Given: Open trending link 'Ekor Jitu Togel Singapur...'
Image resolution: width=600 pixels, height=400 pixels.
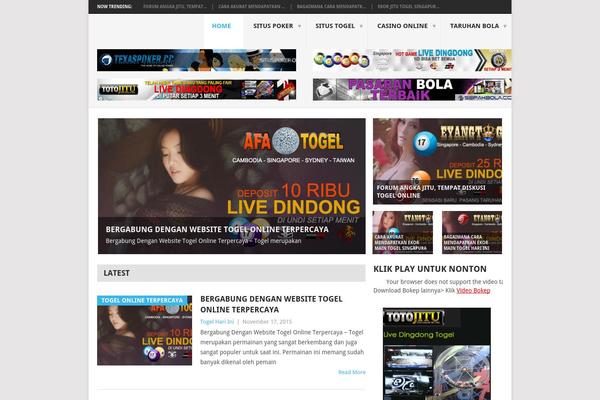Looking at the screenshot, I should [x=408, y=7].
